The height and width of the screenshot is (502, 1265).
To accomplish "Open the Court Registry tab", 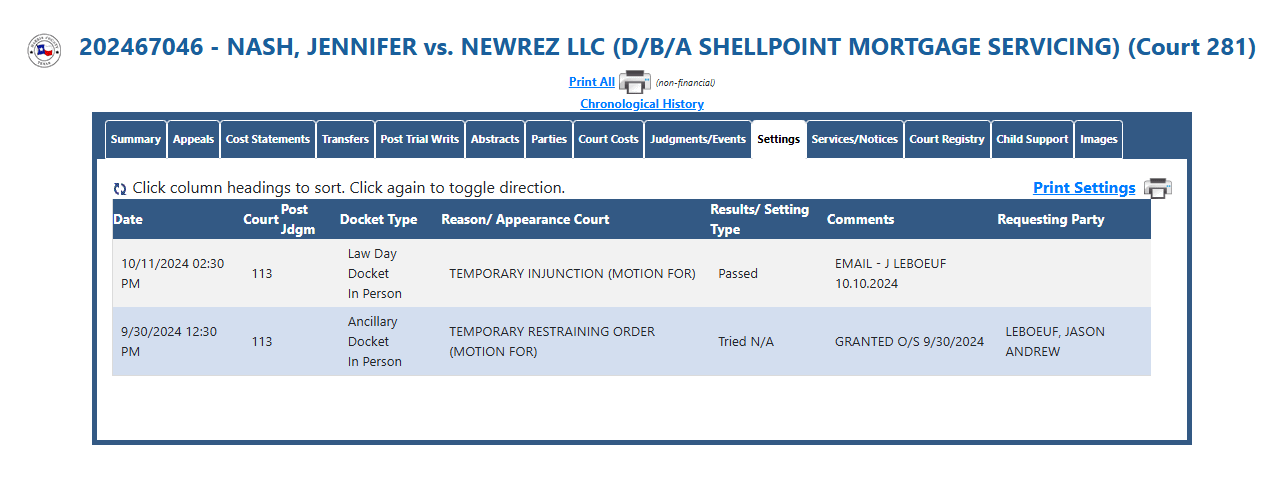I will pos(947,140).
